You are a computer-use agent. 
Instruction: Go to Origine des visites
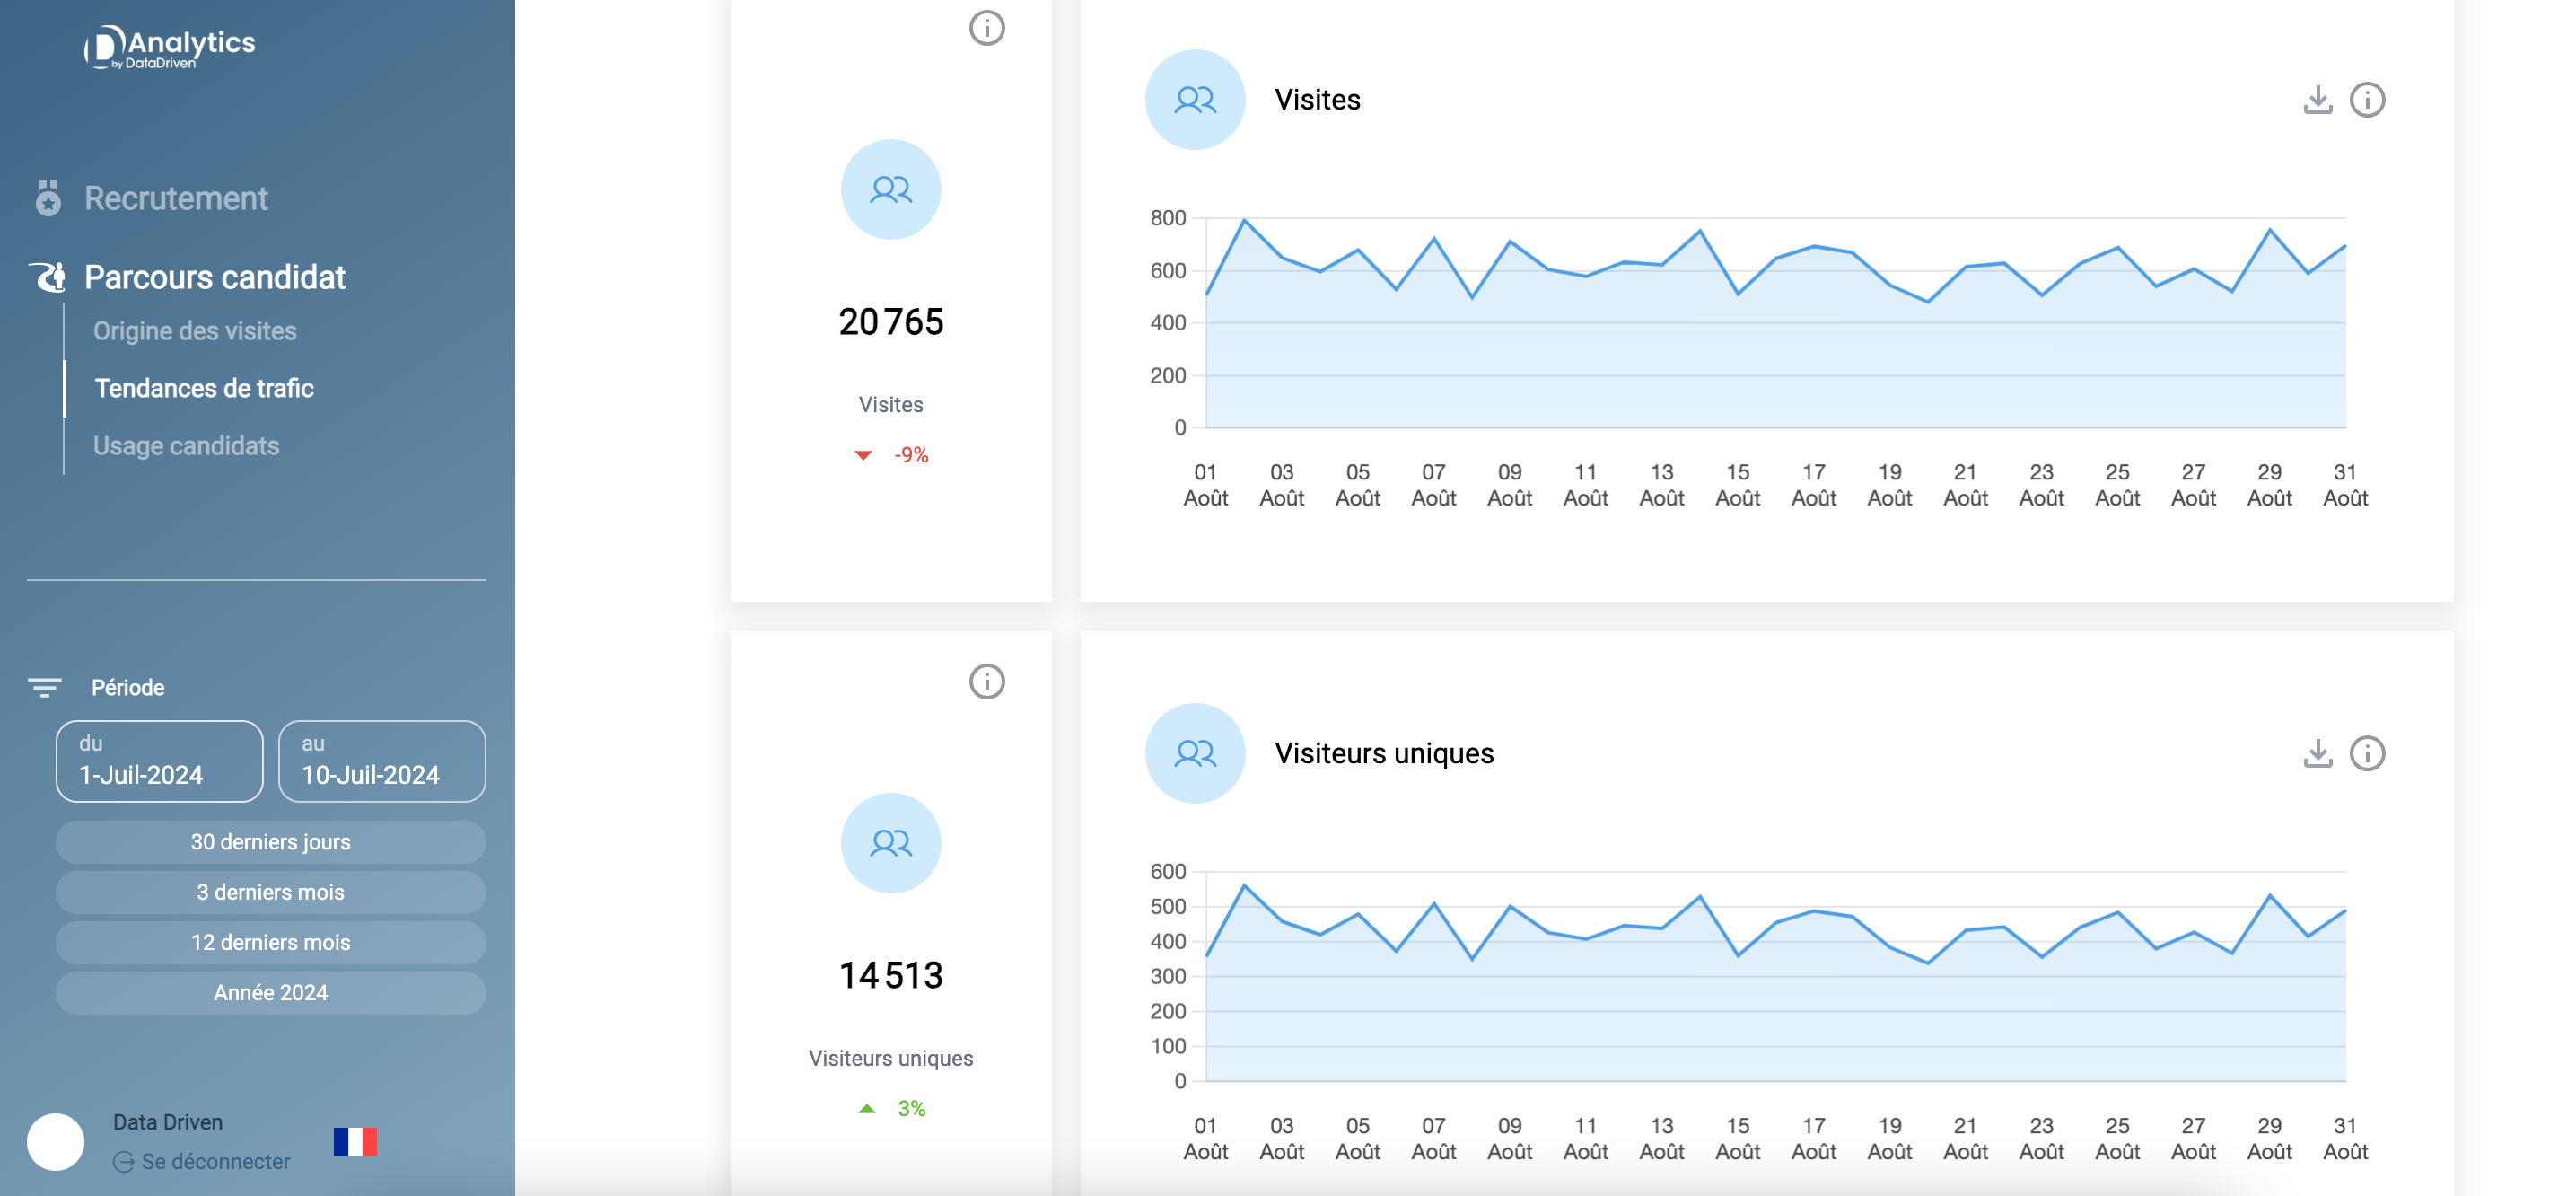point(195,331)
